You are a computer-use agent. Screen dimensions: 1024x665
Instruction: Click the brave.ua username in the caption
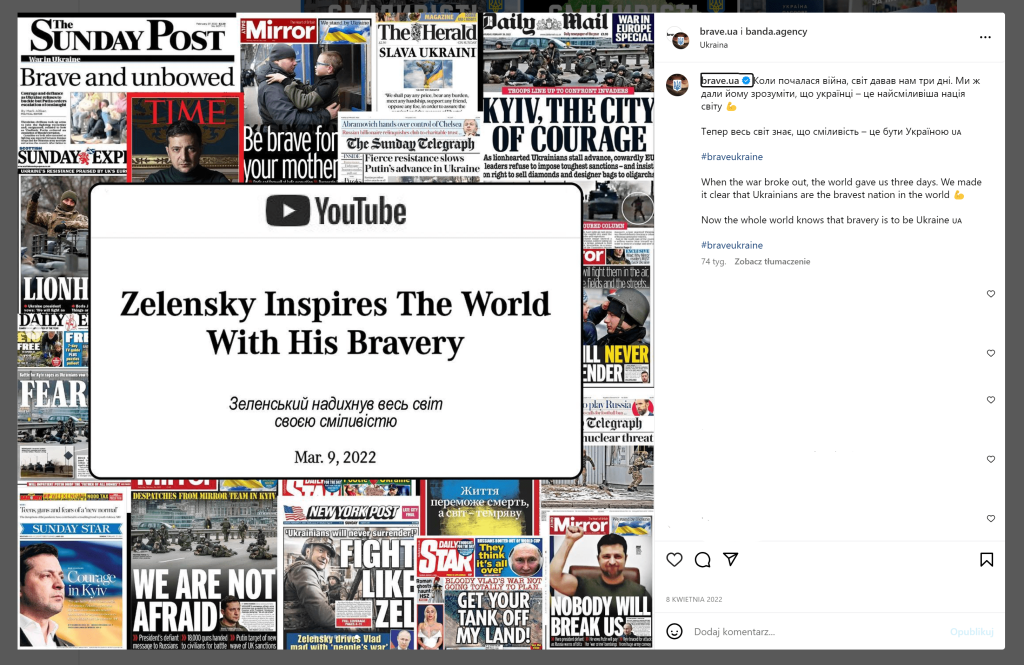(x=720, y=80)
